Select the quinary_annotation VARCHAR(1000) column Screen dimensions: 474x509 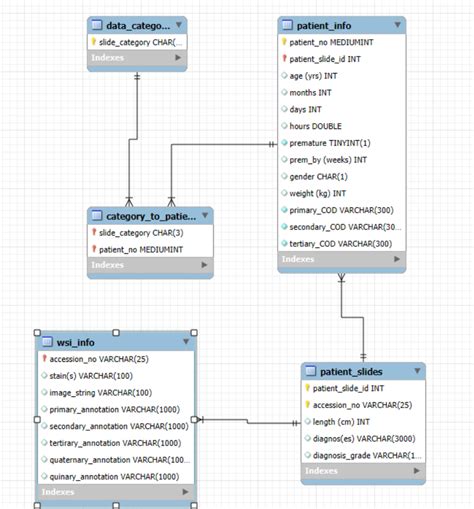point(116,477)
